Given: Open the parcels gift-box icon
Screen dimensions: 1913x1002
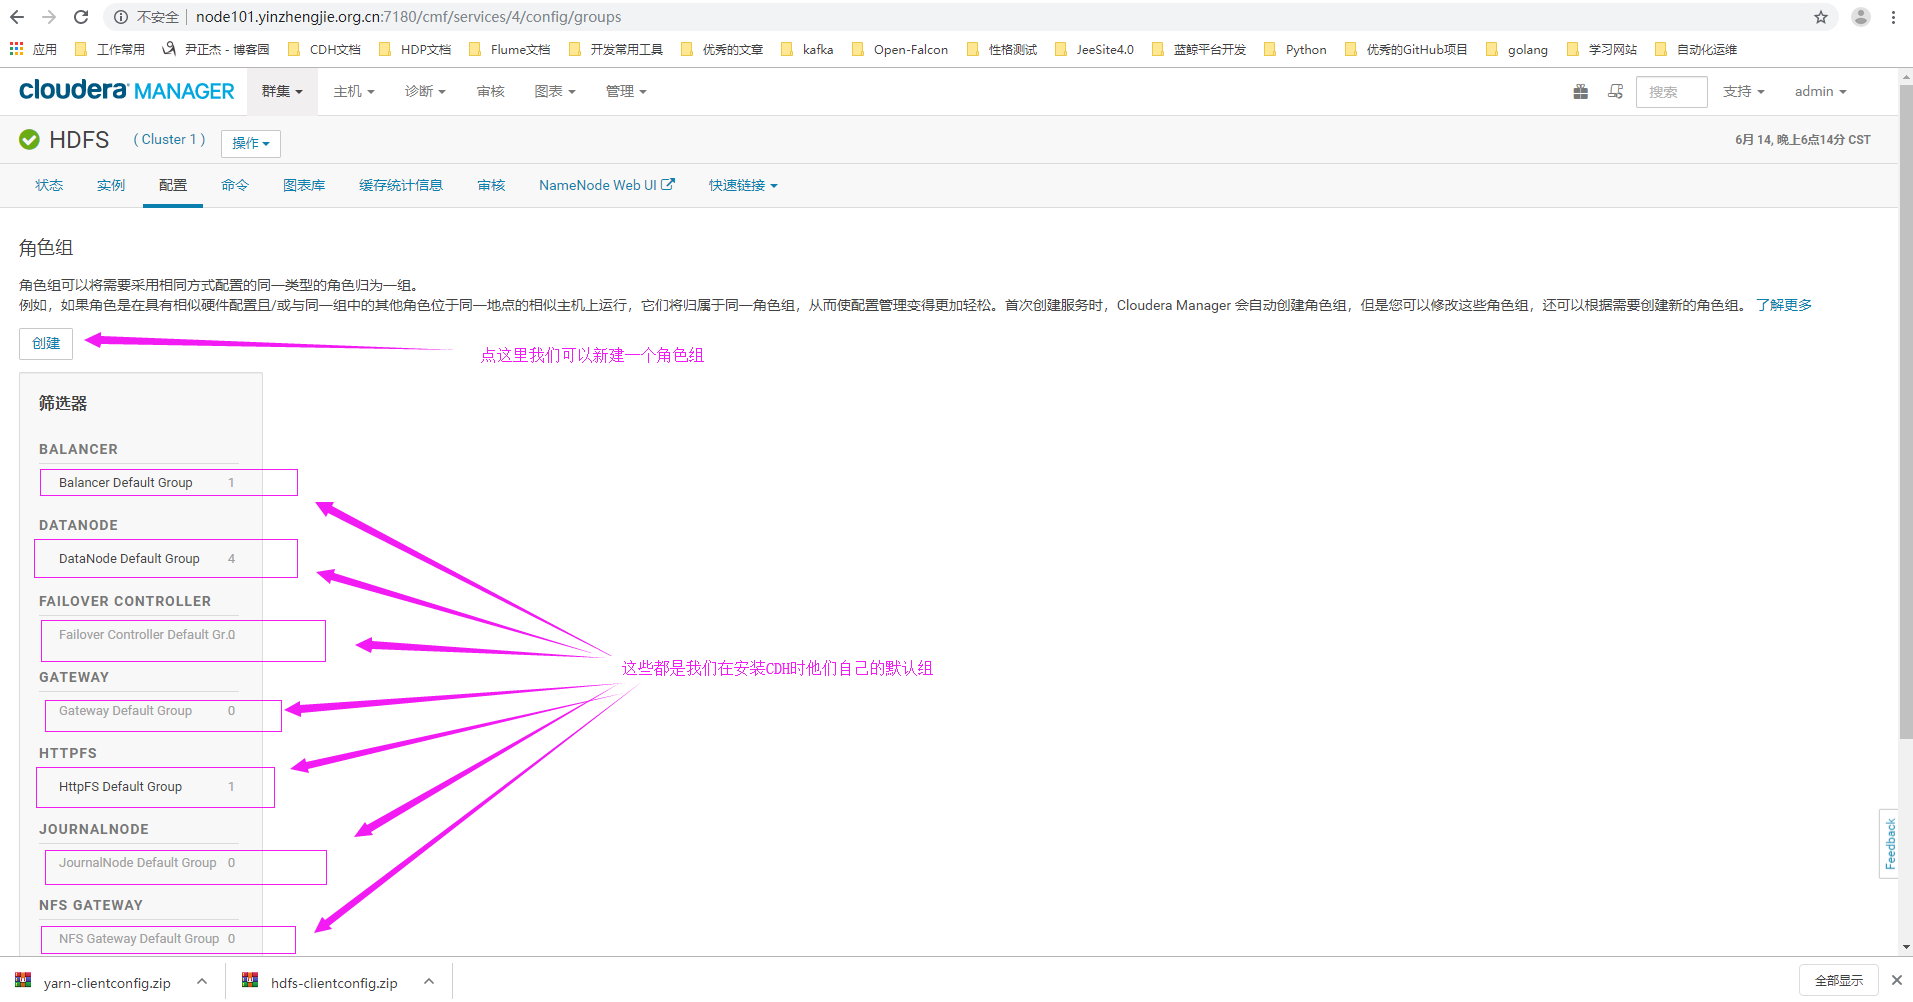Looking at the screenshot, I should pos(1580,91).
